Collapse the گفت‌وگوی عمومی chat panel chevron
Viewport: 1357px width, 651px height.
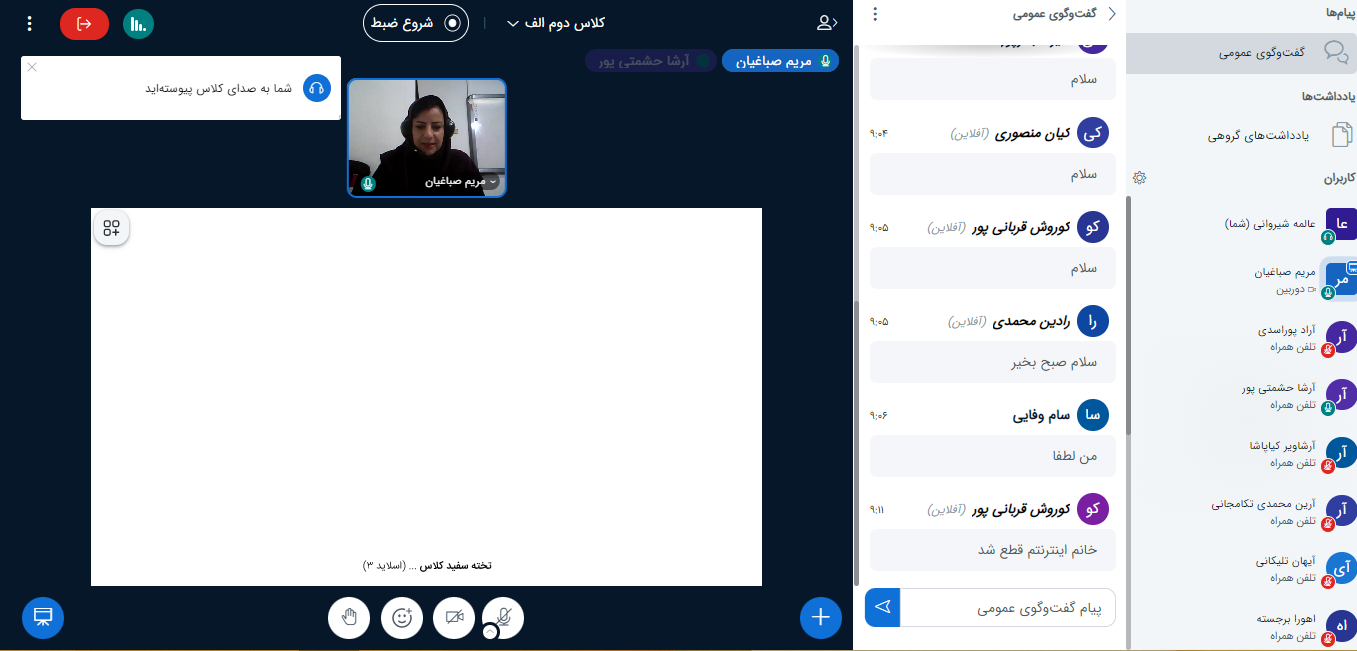(x=1110, y=14)
